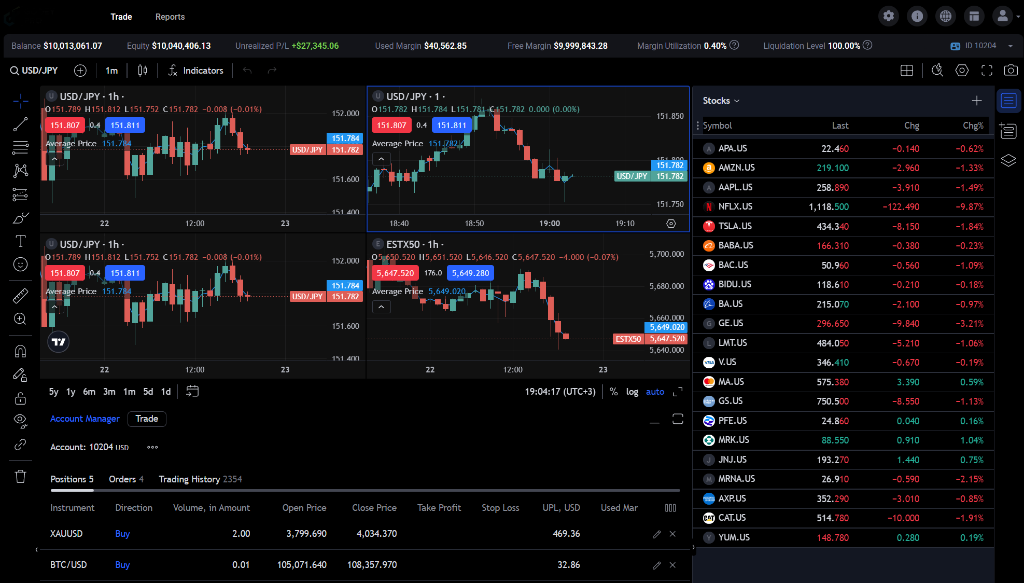Open the 1m timeframe dropdown
Viewport: 1024px width, 583px height.
[111, 70]
